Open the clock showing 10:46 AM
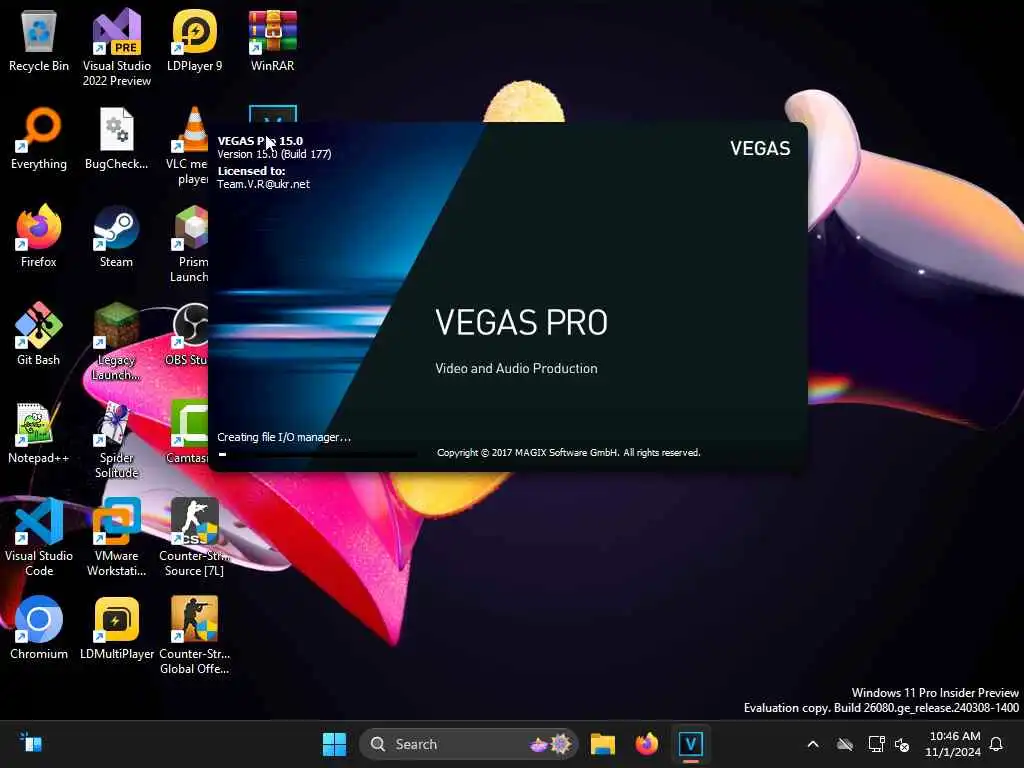Screen dimensions: 1024x768 click(953, 744)
